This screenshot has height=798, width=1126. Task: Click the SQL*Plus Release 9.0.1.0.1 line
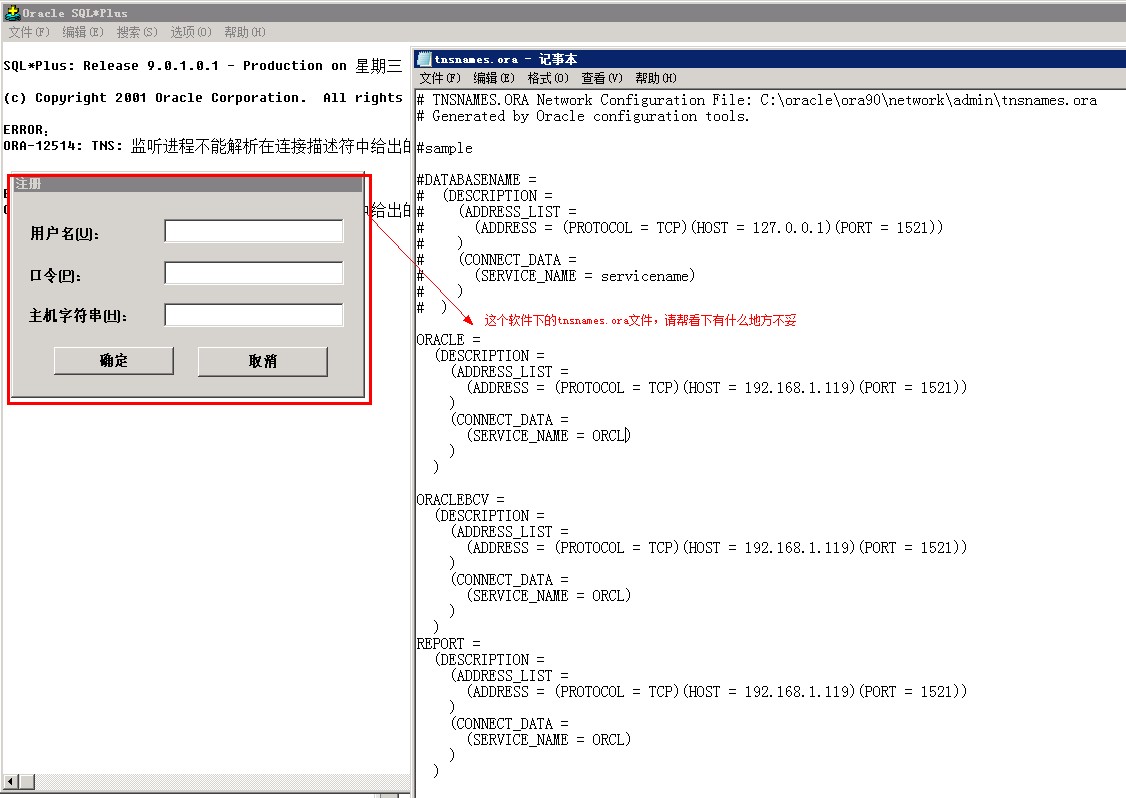click(x=203, y=66)
